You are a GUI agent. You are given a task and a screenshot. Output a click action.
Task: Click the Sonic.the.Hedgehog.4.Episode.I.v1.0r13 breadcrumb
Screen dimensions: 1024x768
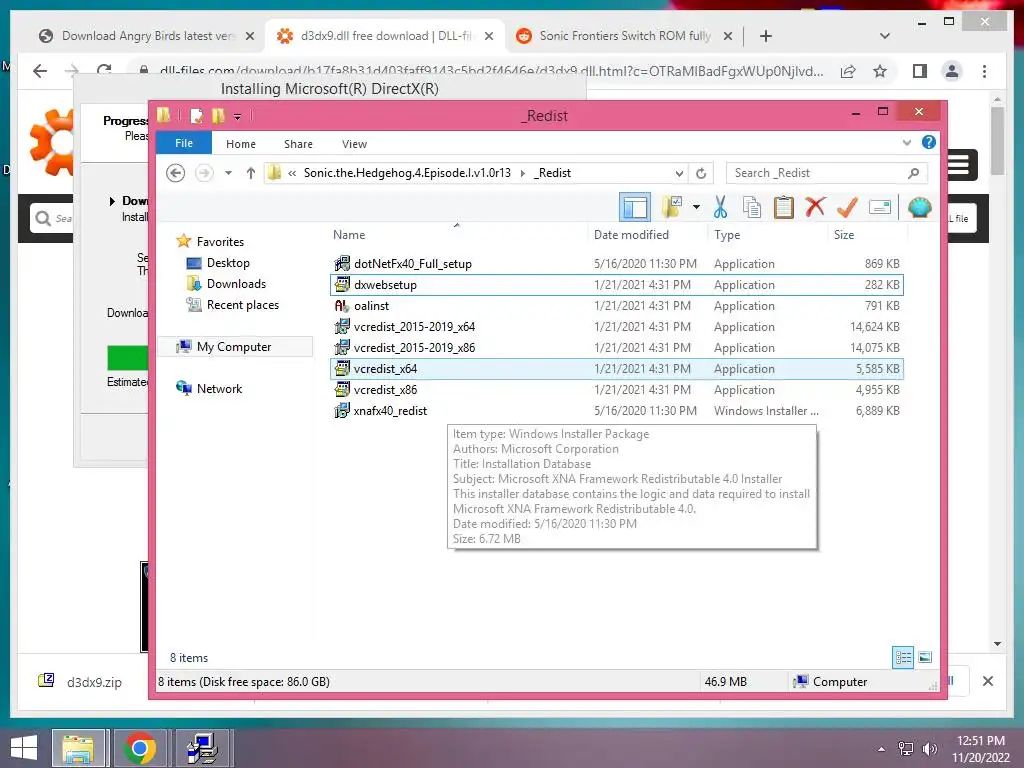[x=407, y=173]
